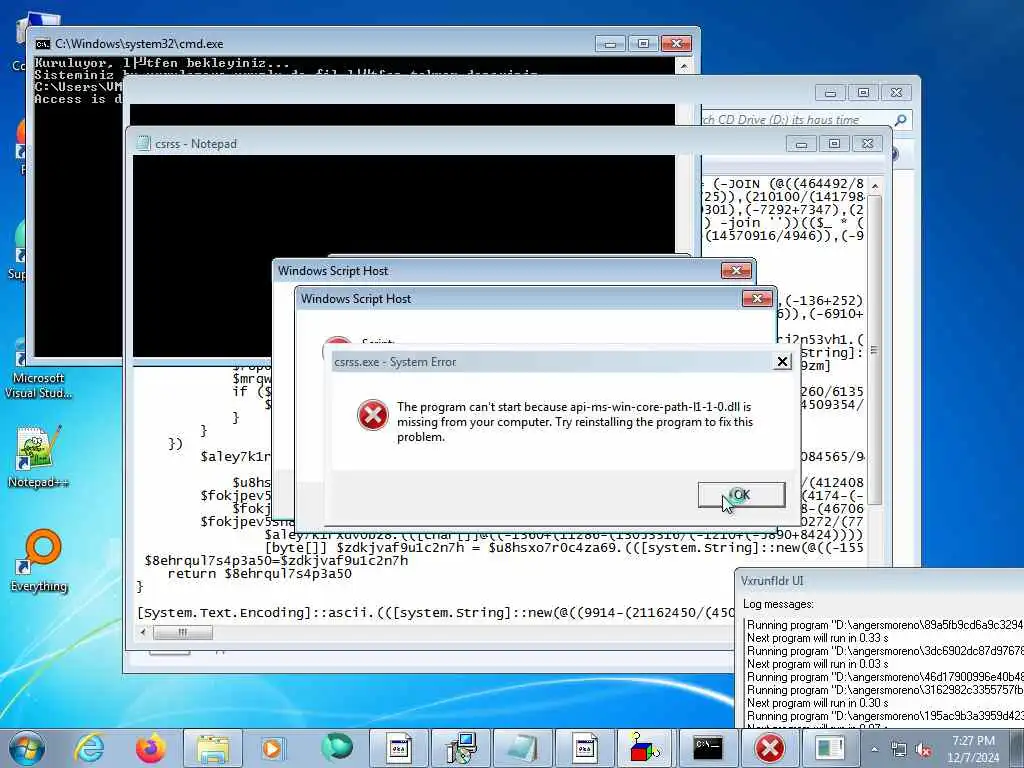Close the front Windows Script Host dialog

(757, 298)
